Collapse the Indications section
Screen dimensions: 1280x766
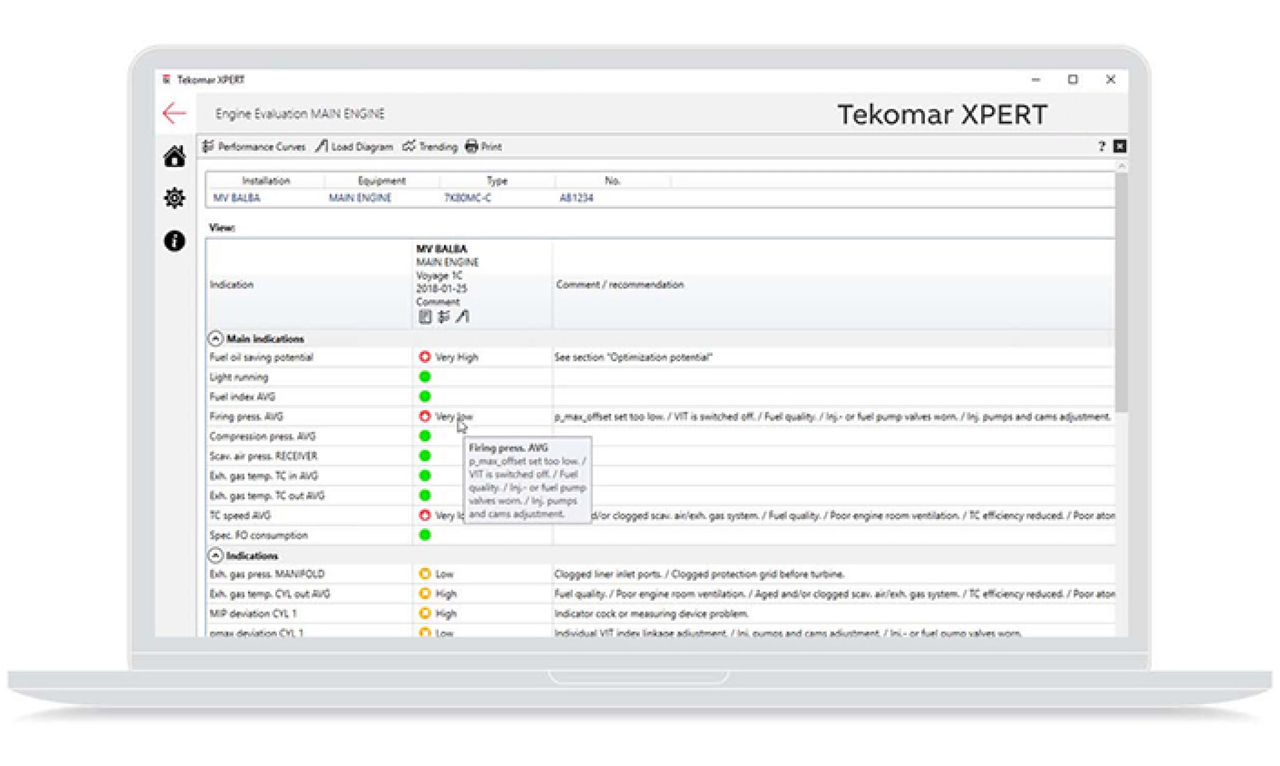coord(216,555)
